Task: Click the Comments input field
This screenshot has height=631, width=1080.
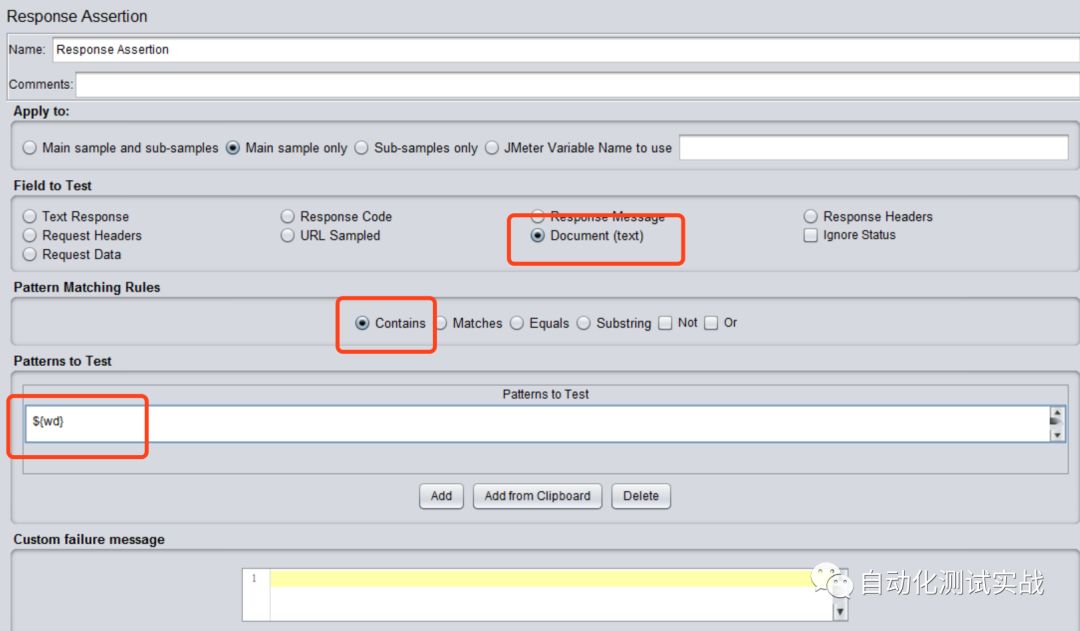Action: [577, 85]
